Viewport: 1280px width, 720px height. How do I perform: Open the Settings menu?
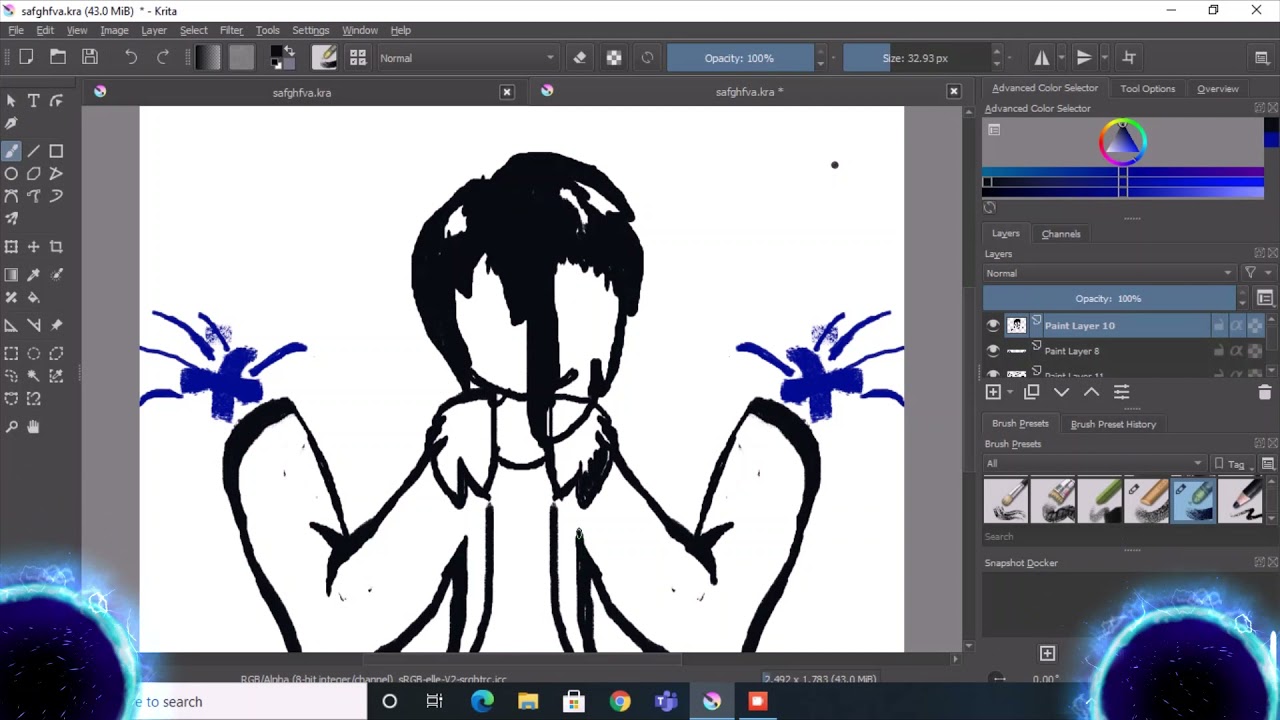pyautogui.click(x=310, y=30)
